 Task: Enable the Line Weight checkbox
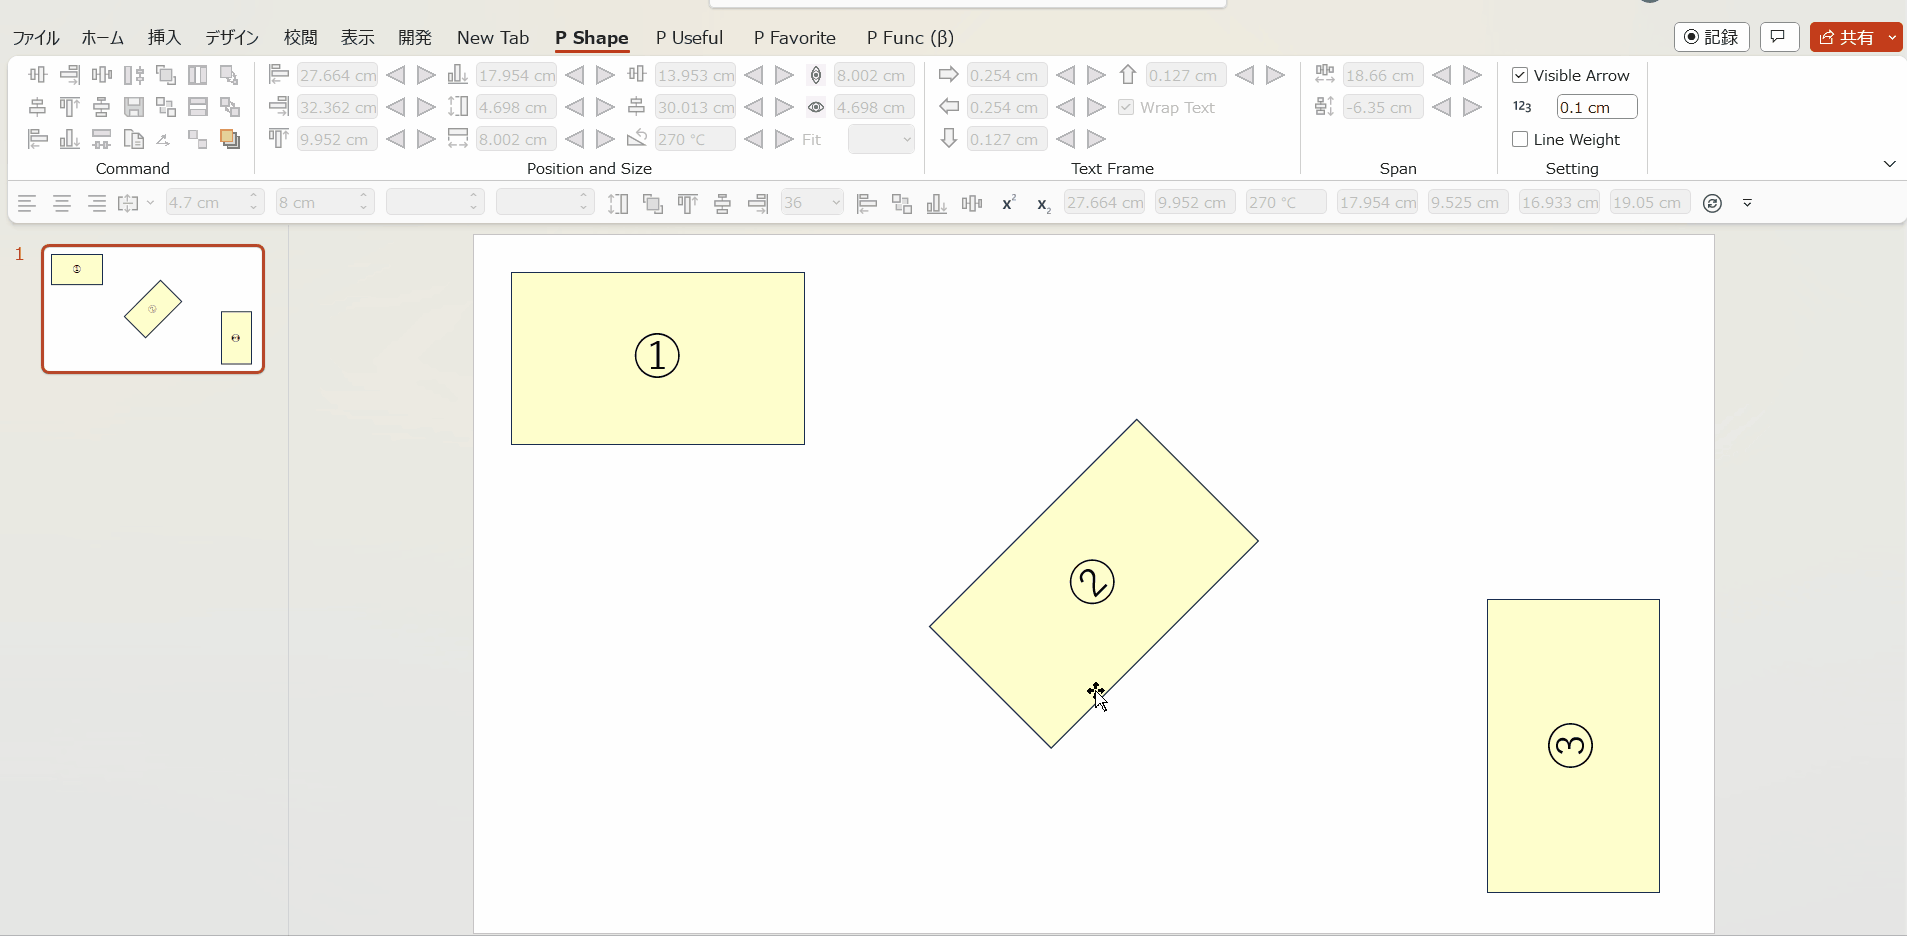coord(1518,140)
